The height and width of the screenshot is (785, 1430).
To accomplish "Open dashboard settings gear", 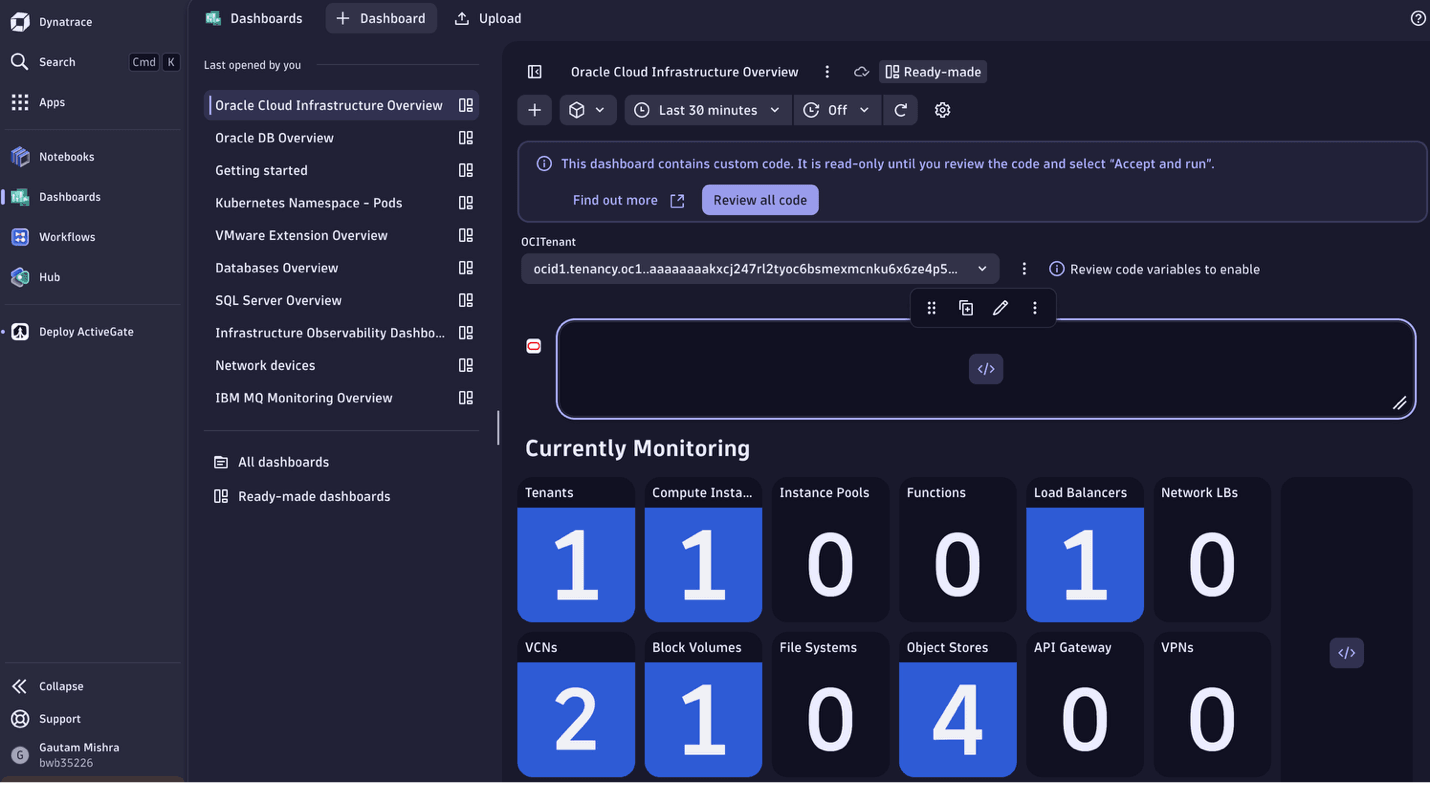I will (x=942, y=110).
